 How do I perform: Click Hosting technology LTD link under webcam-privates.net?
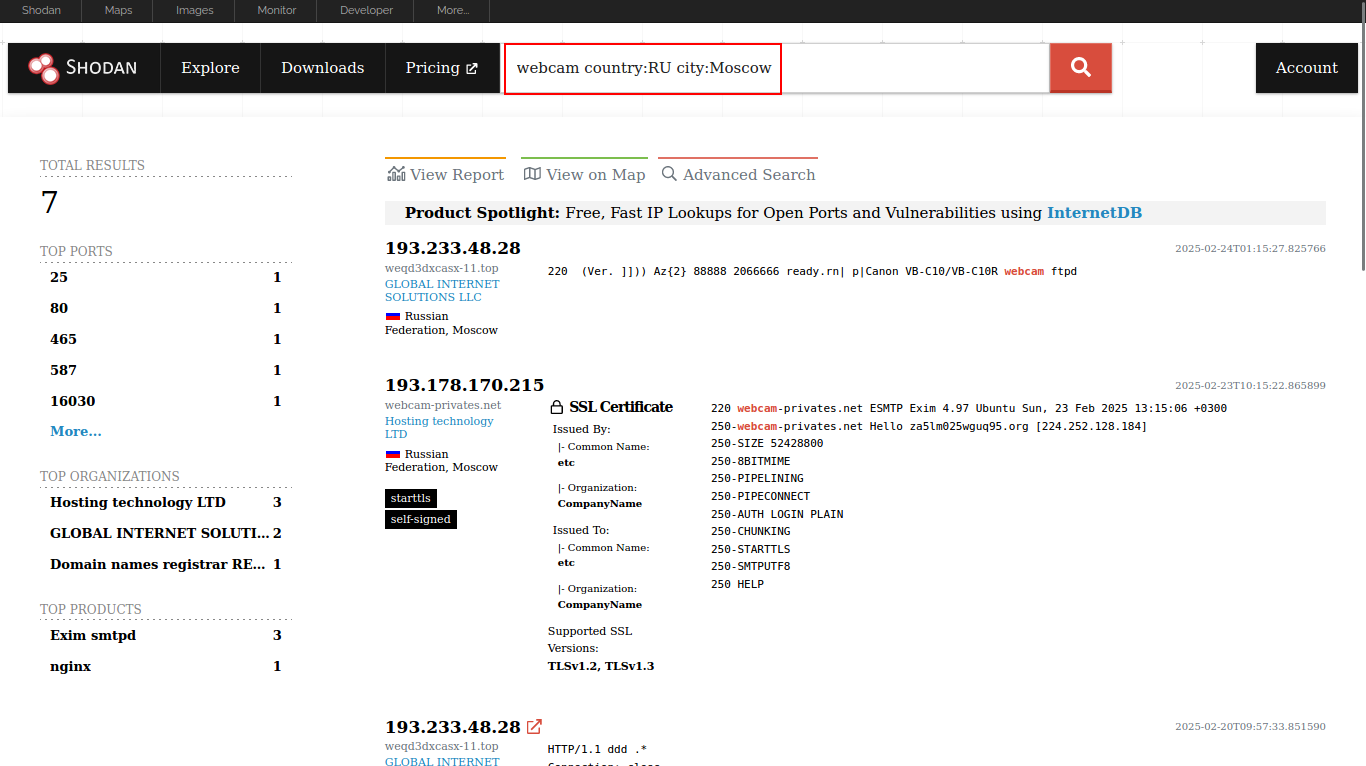[x=439, y=428]
